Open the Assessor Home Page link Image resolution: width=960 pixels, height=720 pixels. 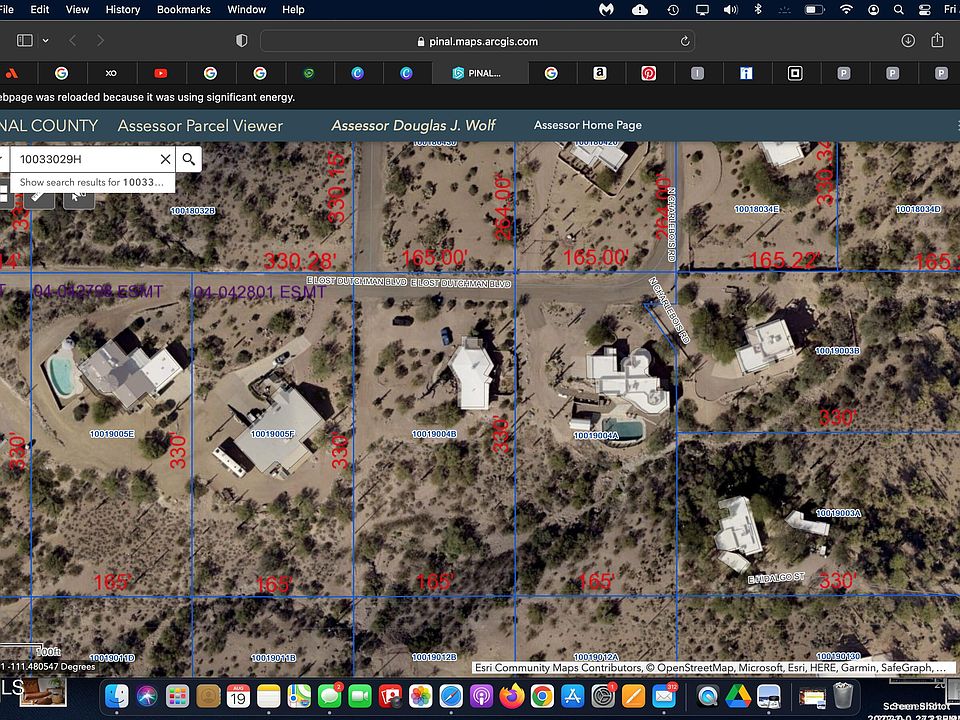click(587, 126)
